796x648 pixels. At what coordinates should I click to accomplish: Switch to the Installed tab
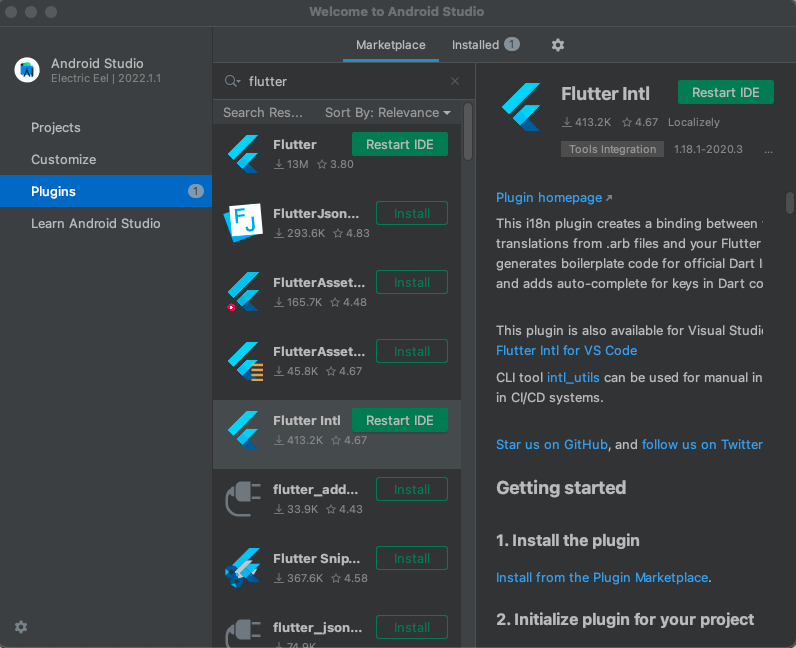pos(485,45)
